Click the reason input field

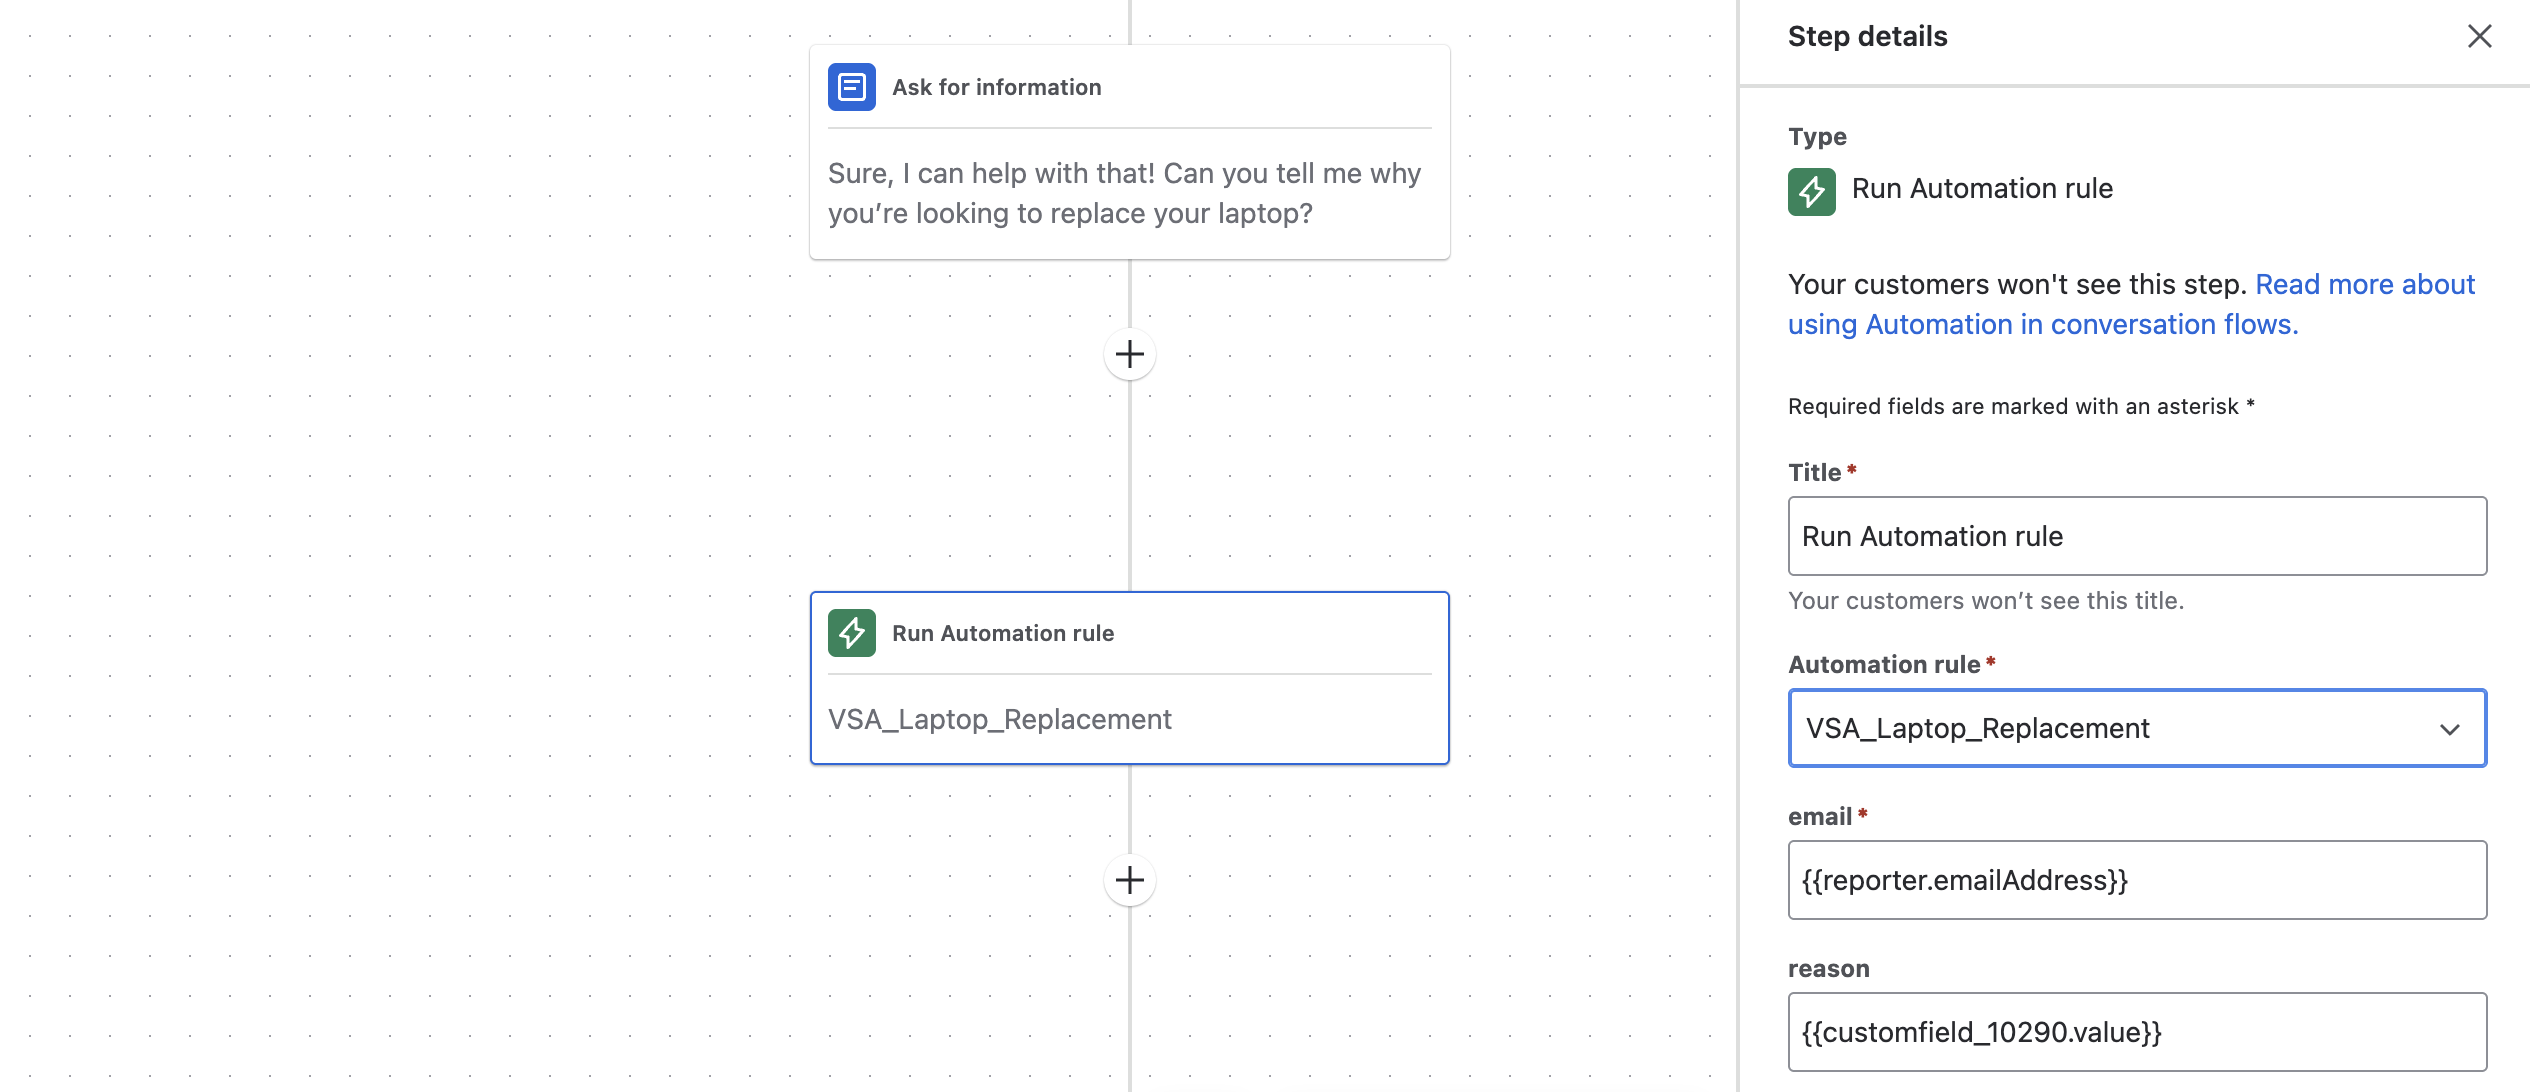tap(2137, 1032)
